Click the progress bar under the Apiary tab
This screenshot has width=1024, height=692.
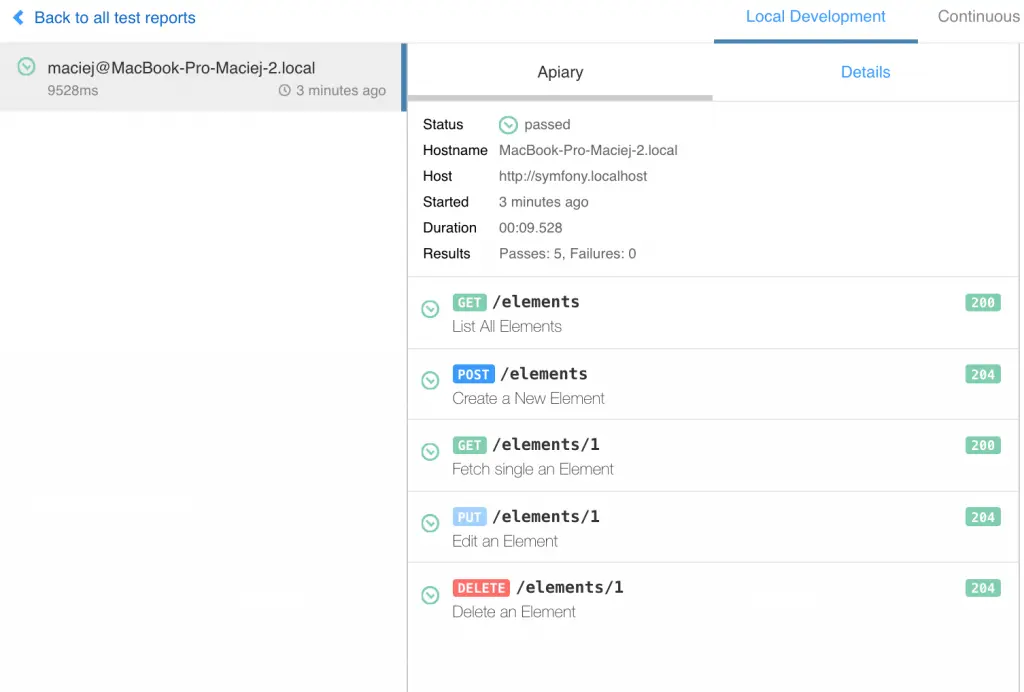(560, 98)
